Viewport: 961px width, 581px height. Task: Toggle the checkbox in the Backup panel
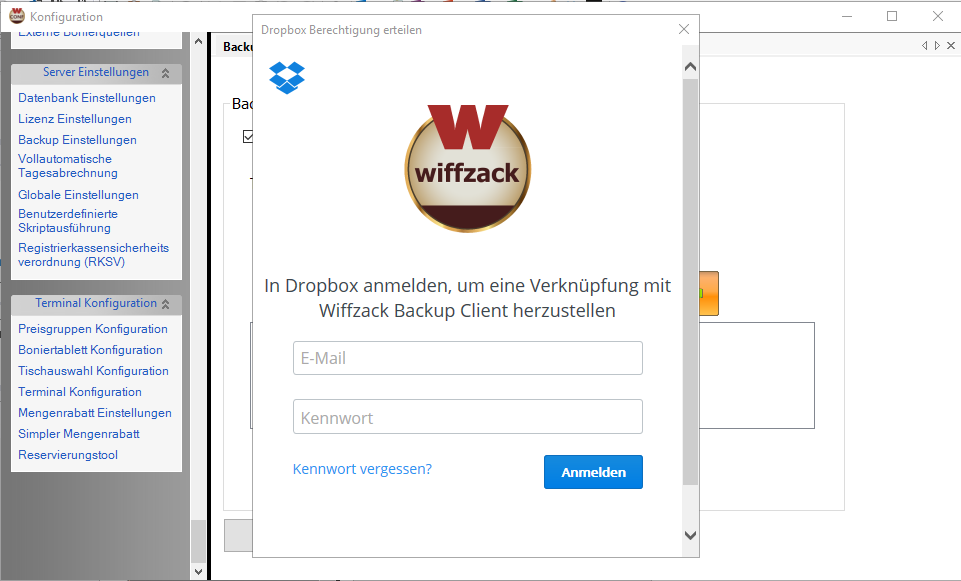point(248,137)
